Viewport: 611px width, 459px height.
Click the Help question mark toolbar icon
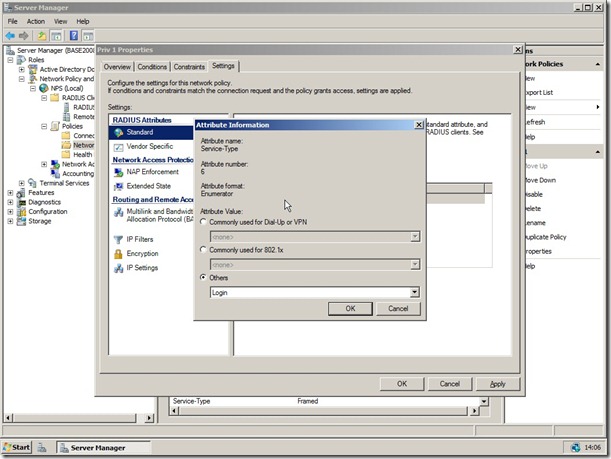point(74,36)
